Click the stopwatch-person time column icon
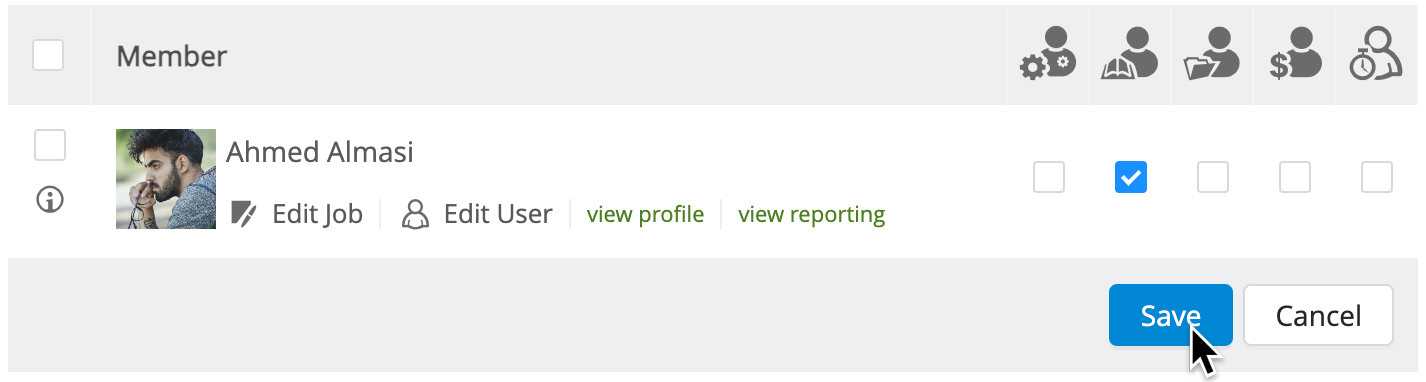 click(1376, 56)
